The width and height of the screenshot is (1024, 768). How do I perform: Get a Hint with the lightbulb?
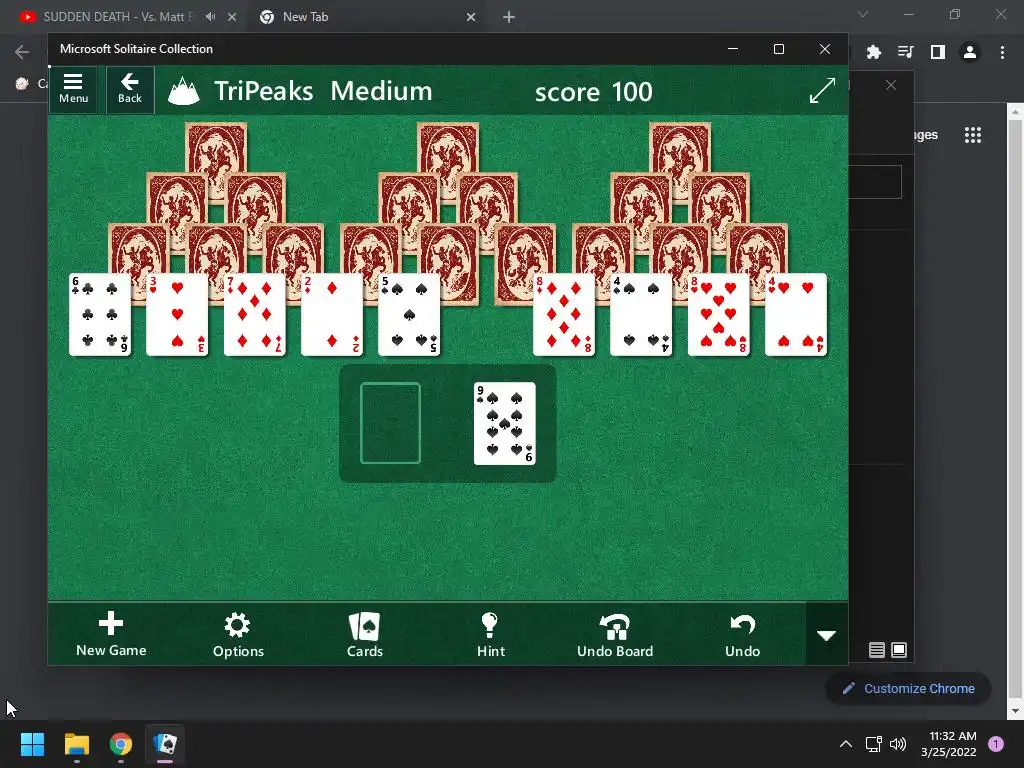coord(490,634)
